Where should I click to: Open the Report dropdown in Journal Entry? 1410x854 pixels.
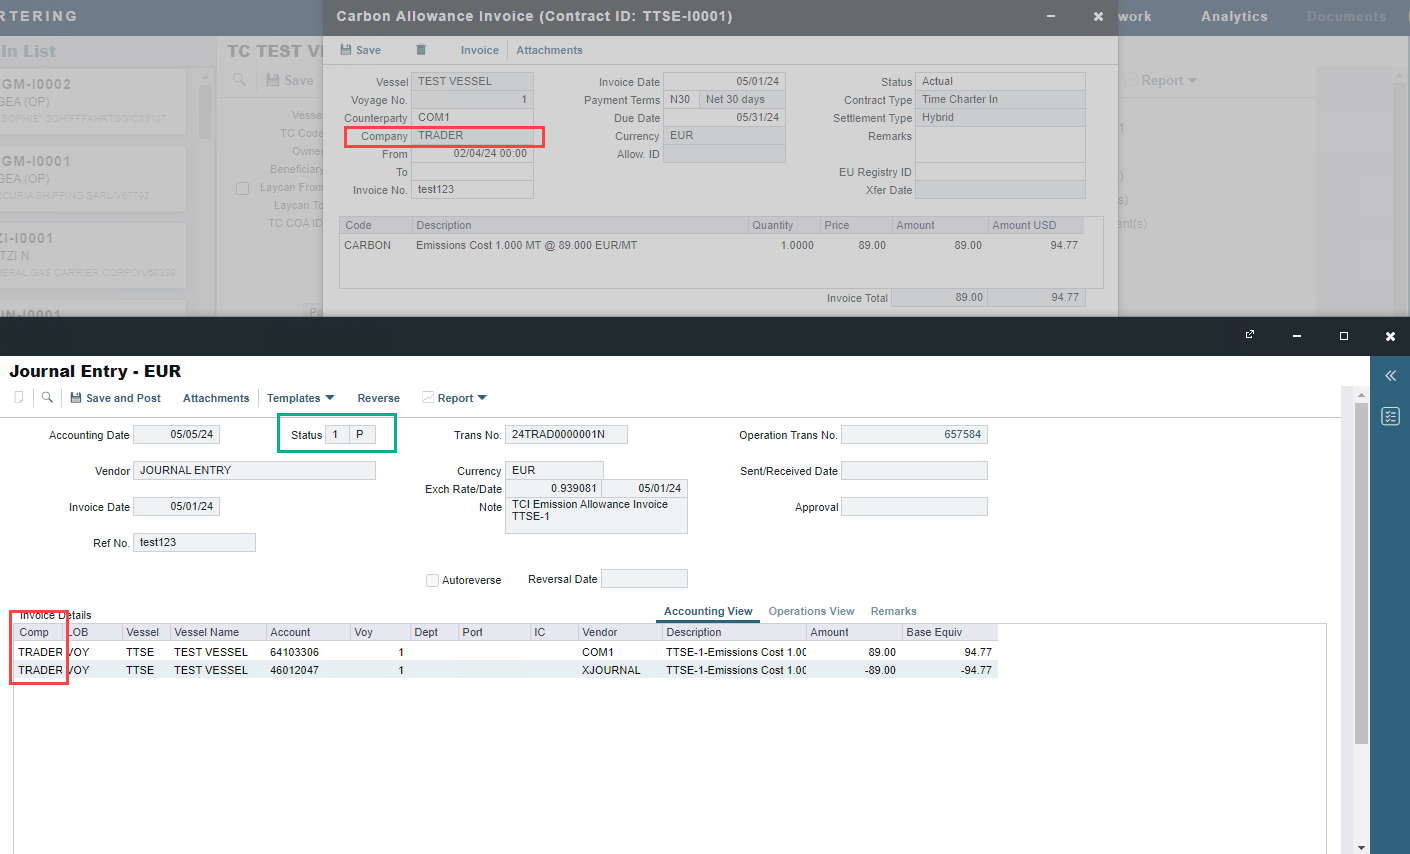pos(455,398)
